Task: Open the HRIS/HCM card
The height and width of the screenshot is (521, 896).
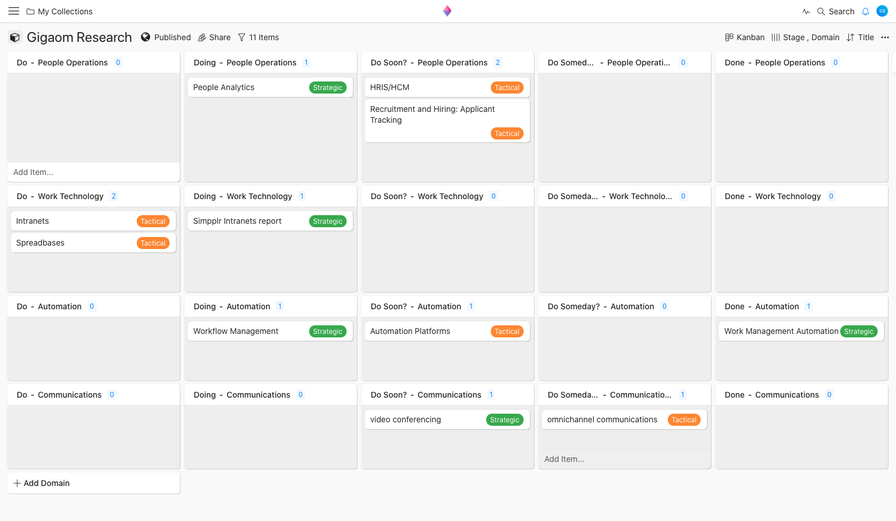Action: pyautogui.click(x=447, y=87)
